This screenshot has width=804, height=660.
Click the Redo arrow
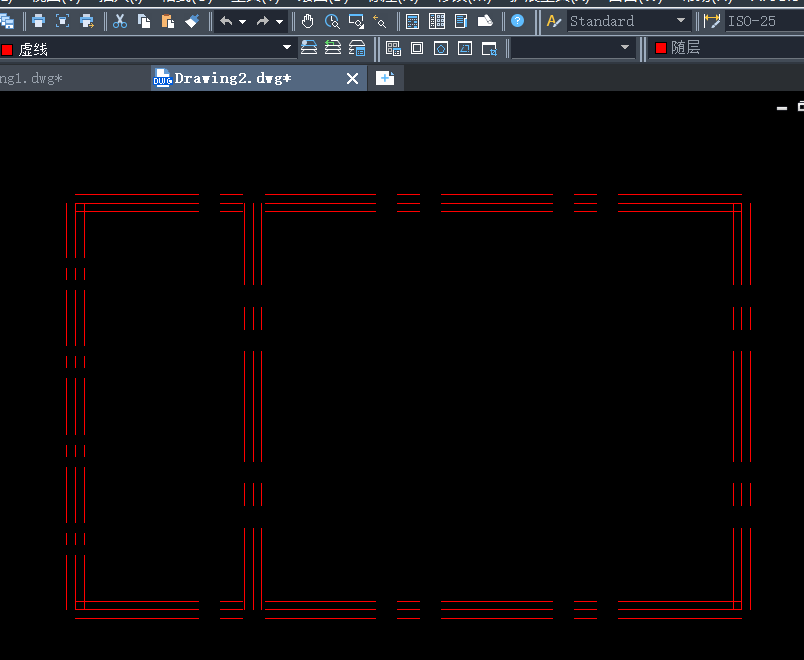tap(263, 21)
